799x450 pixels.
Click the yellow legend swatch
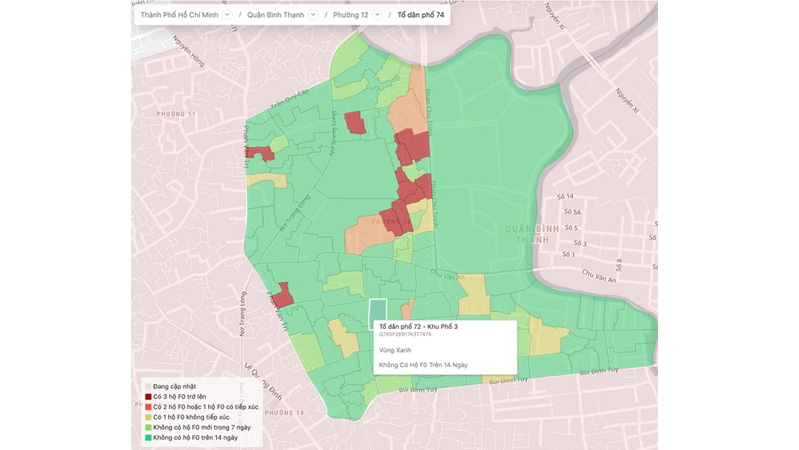coord(148,417)
